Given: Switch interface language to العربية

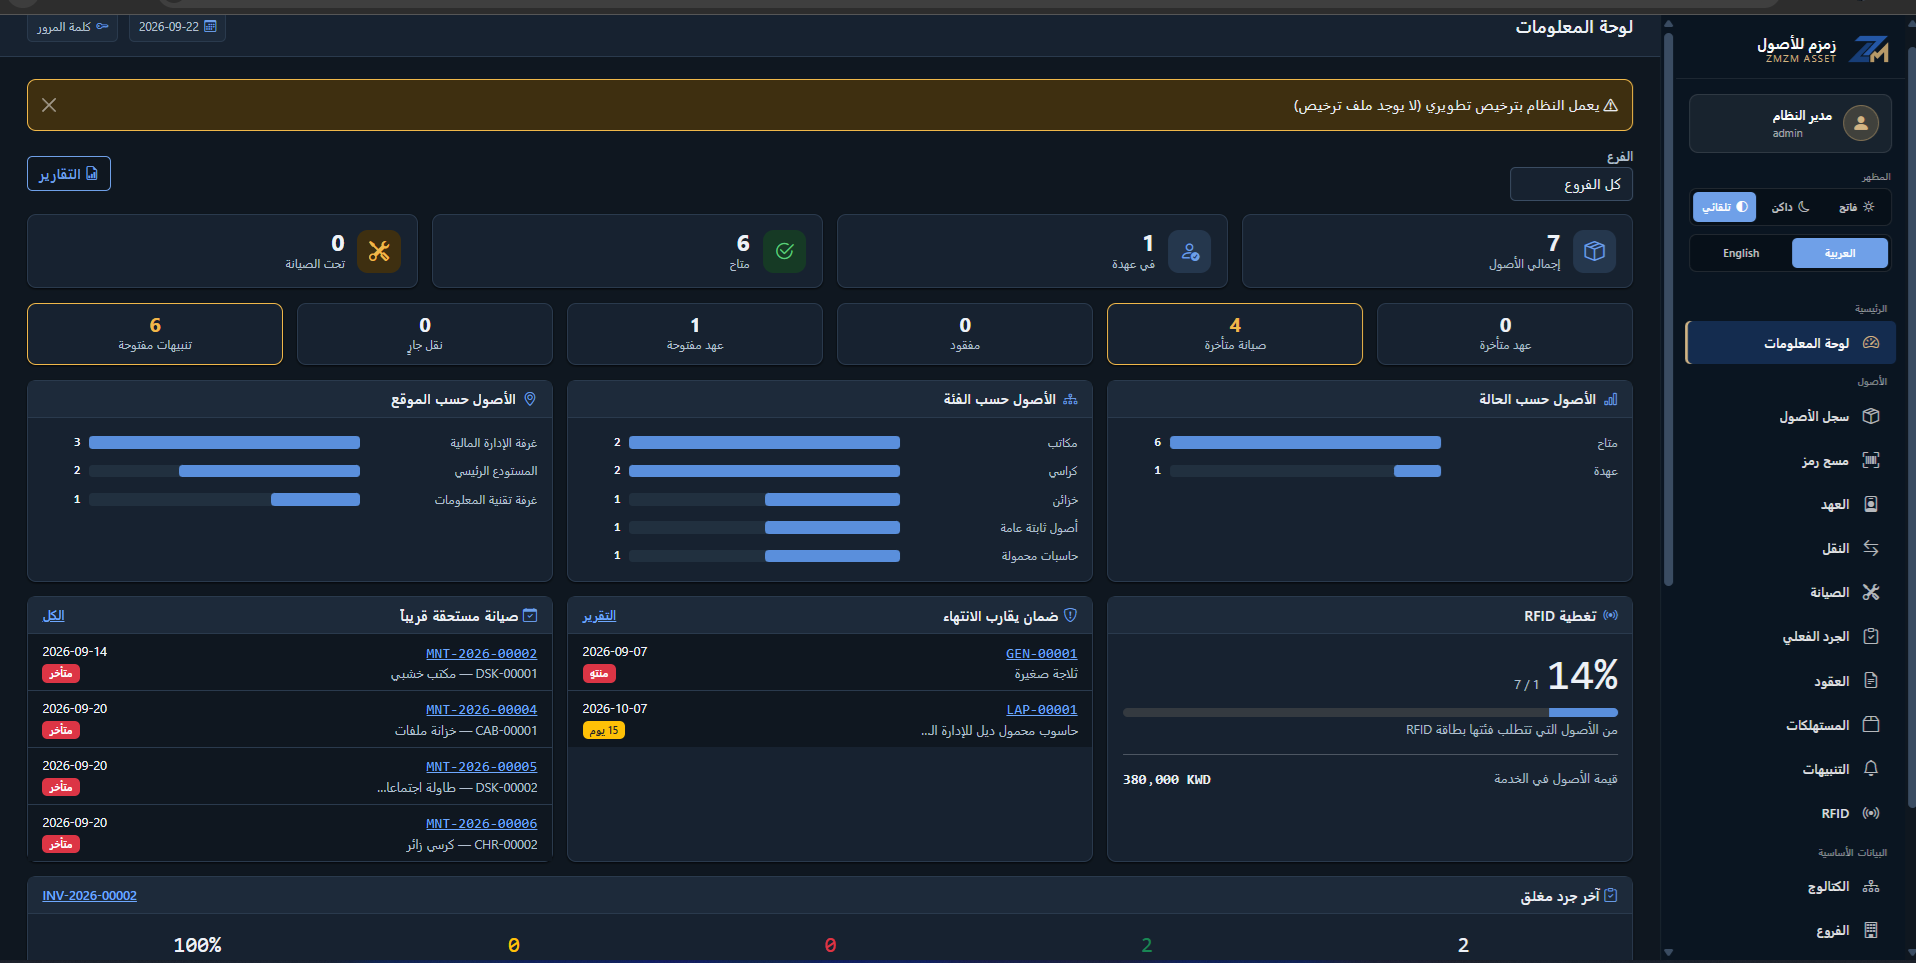Looking at the screenshot, I should [x=1840, y=253].
